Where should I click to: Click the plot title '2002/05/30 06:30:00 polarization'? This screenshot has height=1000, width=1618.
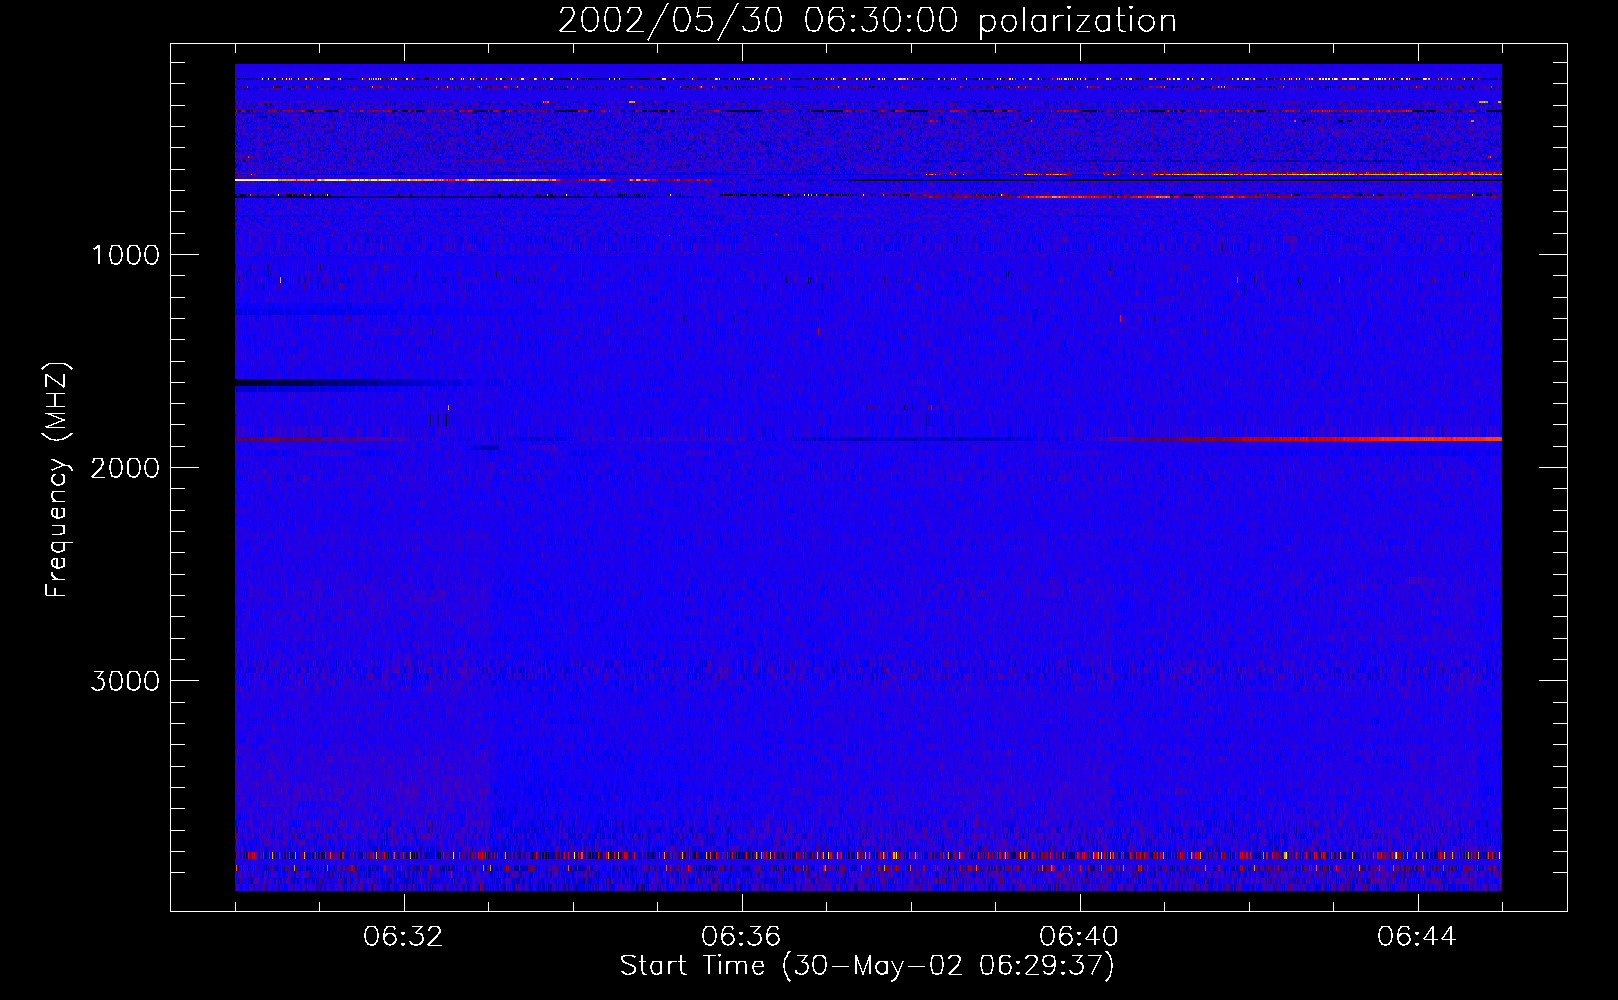[867, 21]
